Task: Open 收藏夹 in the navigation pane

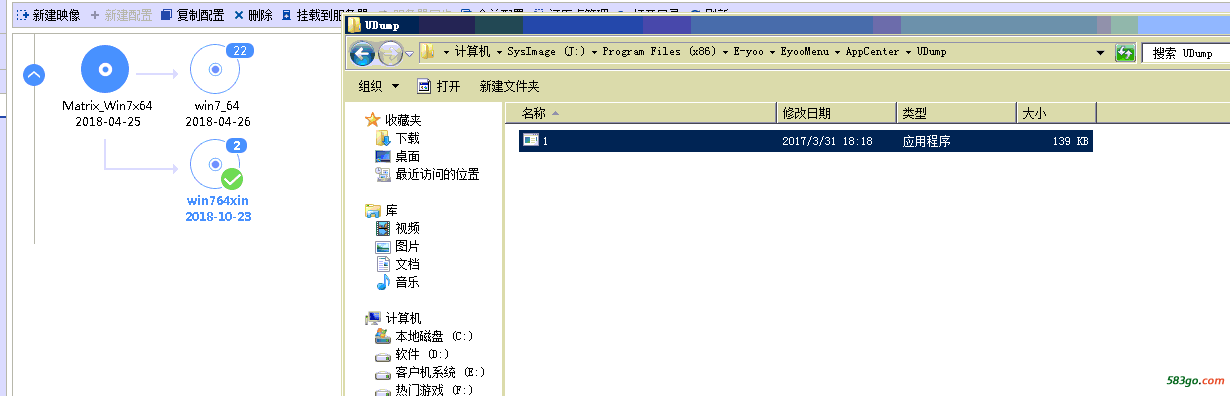Action: (x=403, y=120)
